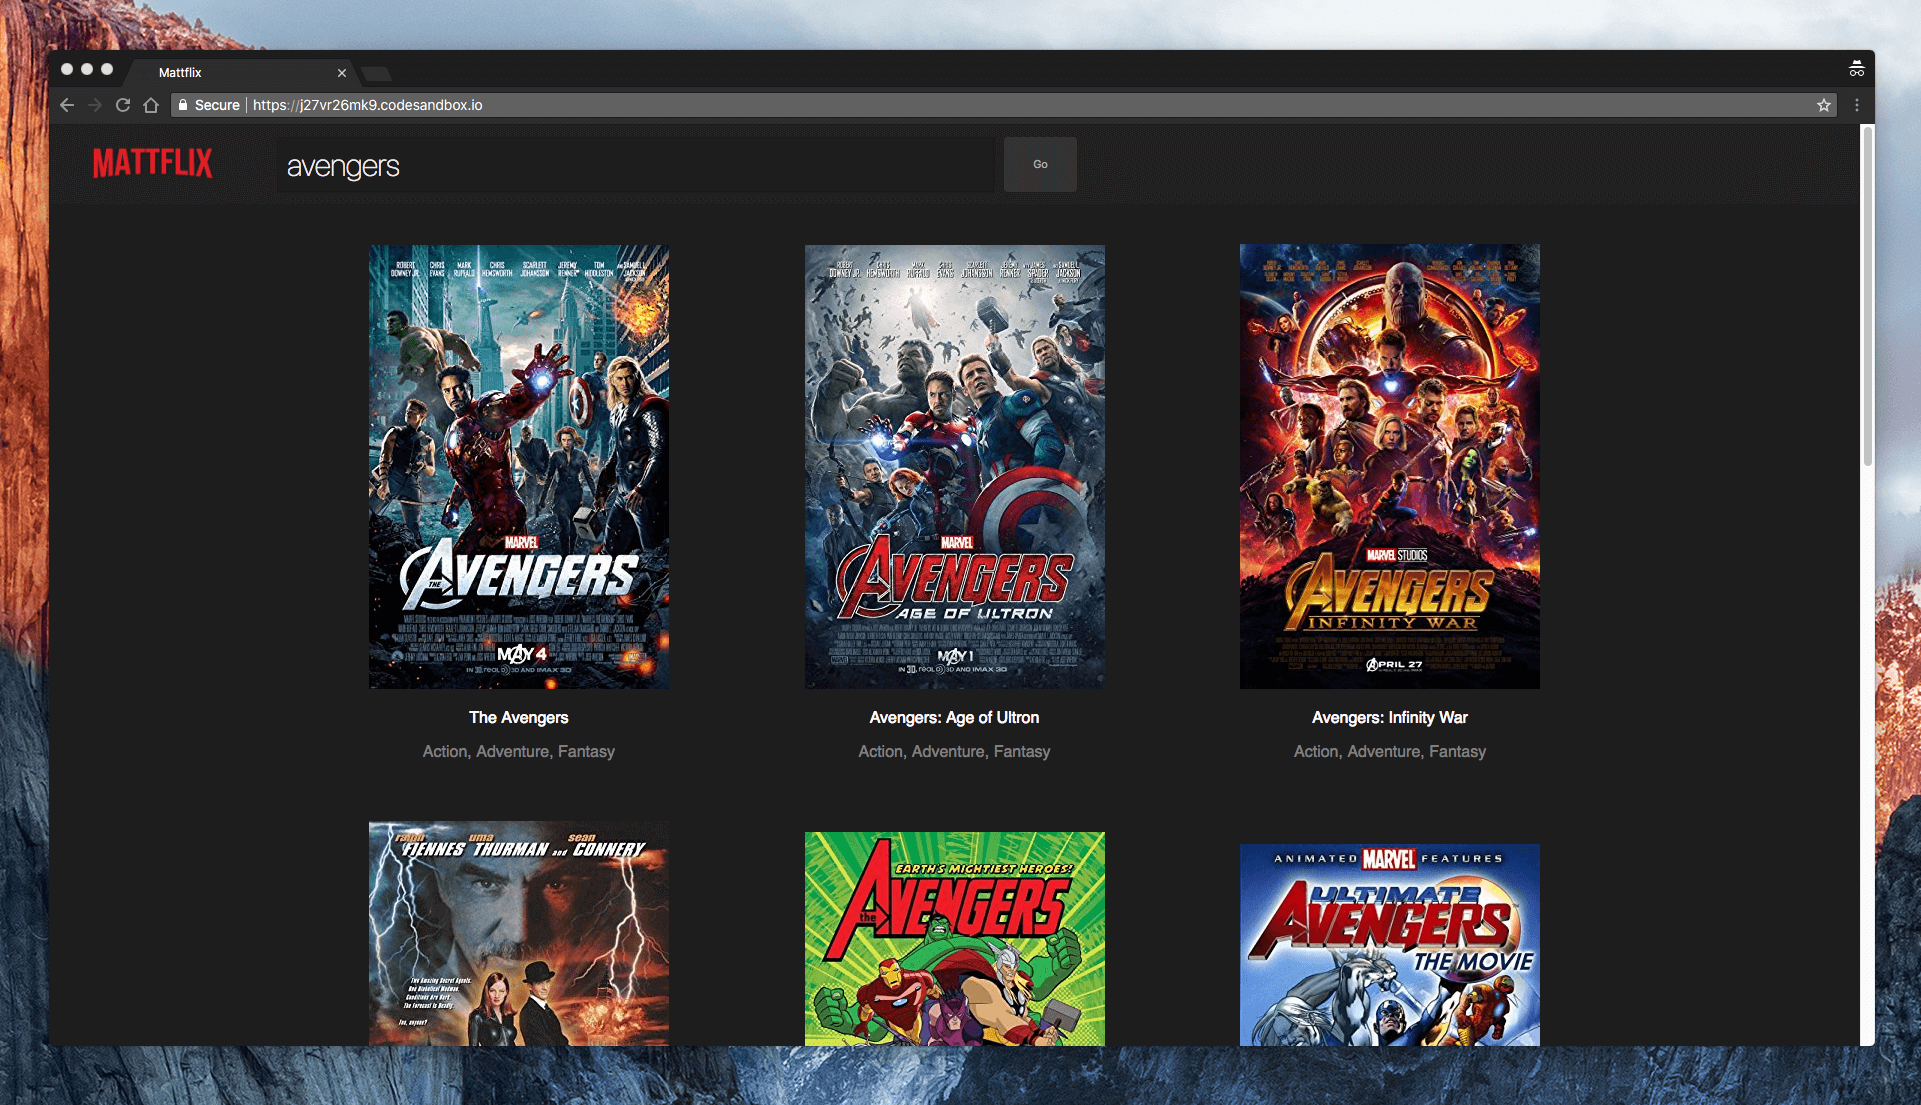Close the Mattflix tab
Viewport: 1921px width, 1105px height.
(x=342, y=73)
